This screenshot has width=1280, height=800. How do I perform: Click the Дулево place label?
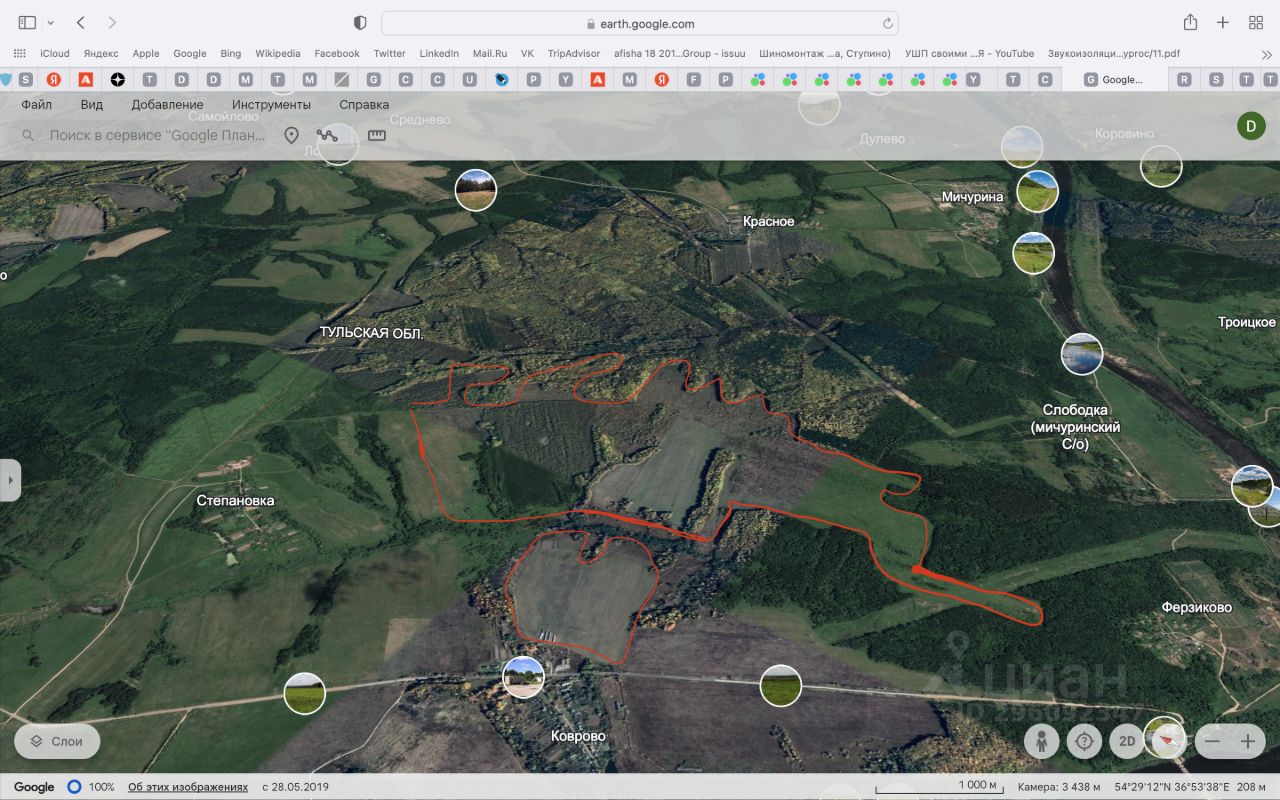tap(882, 139)
